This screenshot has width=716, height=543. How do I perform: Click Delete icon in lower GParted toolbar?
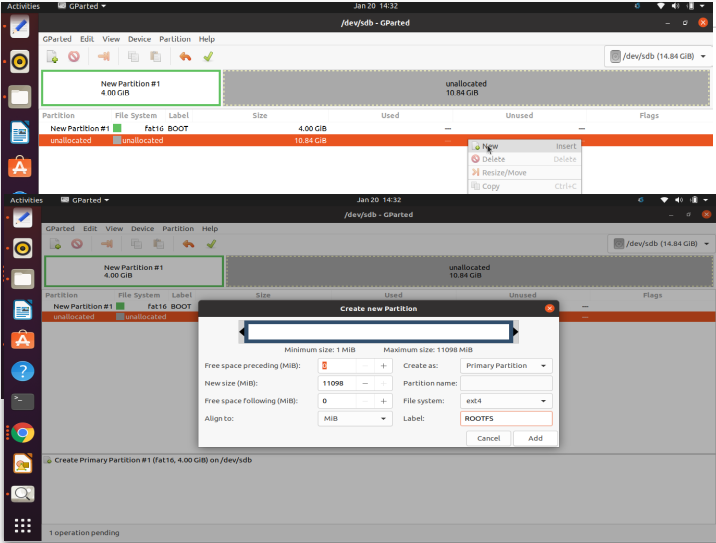coord(77,244)
